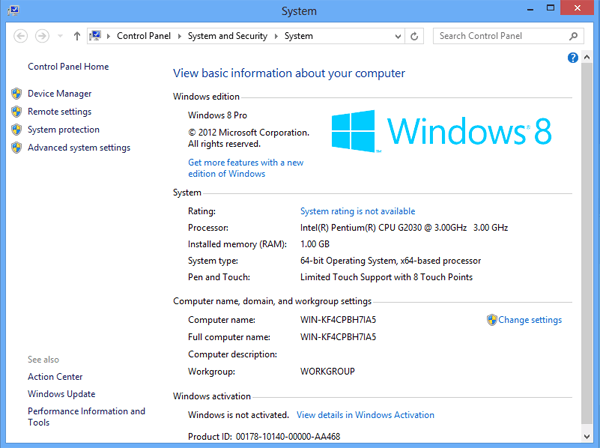The image size is (600, 448).
Task: Click the shield icon beside Remote settings
Action: click(16, 112)
